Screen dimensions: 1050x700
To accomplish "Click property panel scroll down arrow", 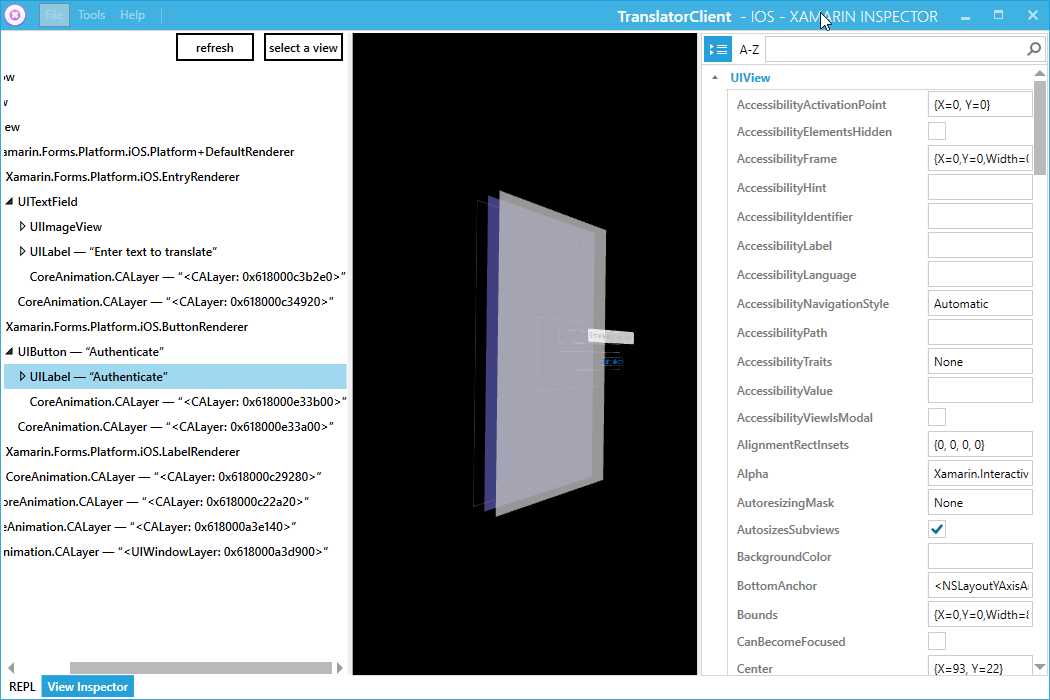I will tap(1039, 667).
